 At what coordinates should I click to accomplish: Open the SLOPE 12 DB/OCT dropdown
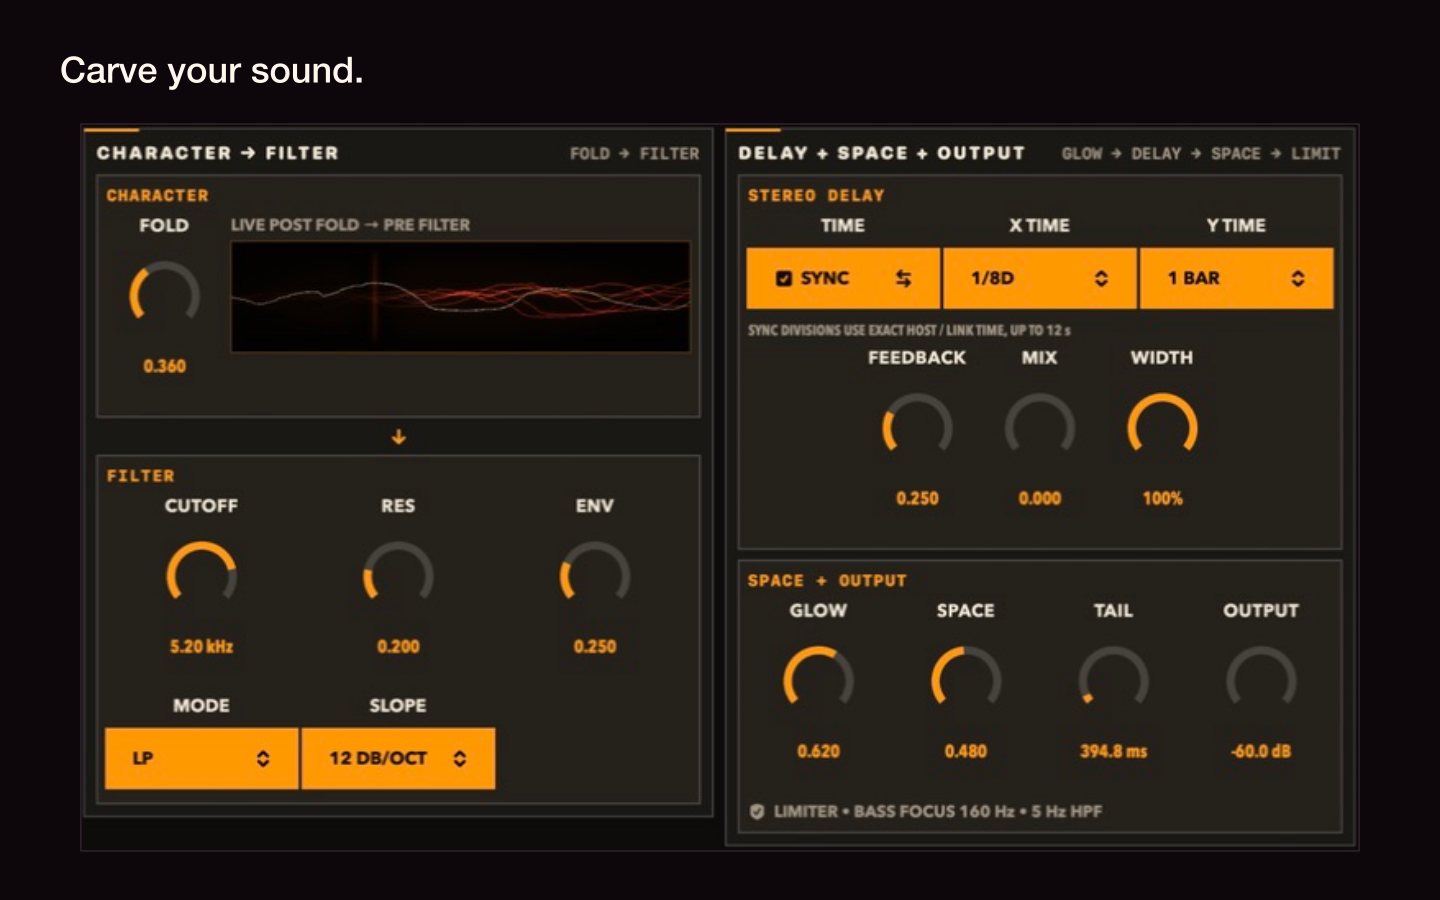398,758
